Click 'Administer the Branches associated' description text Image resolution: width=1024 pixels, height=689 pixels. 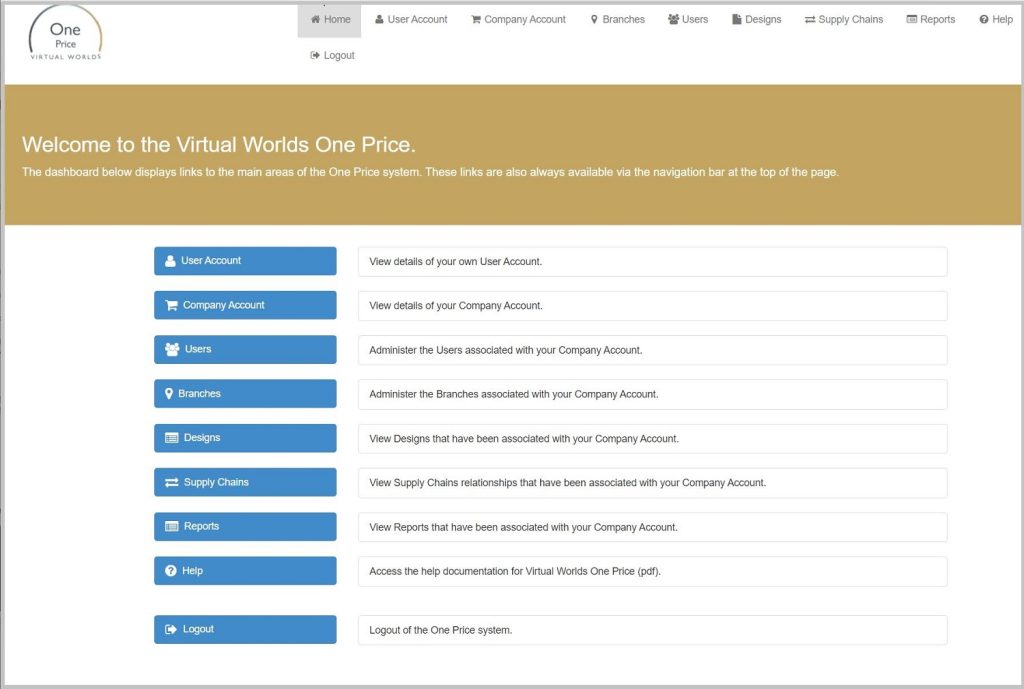tap(514, 394)
